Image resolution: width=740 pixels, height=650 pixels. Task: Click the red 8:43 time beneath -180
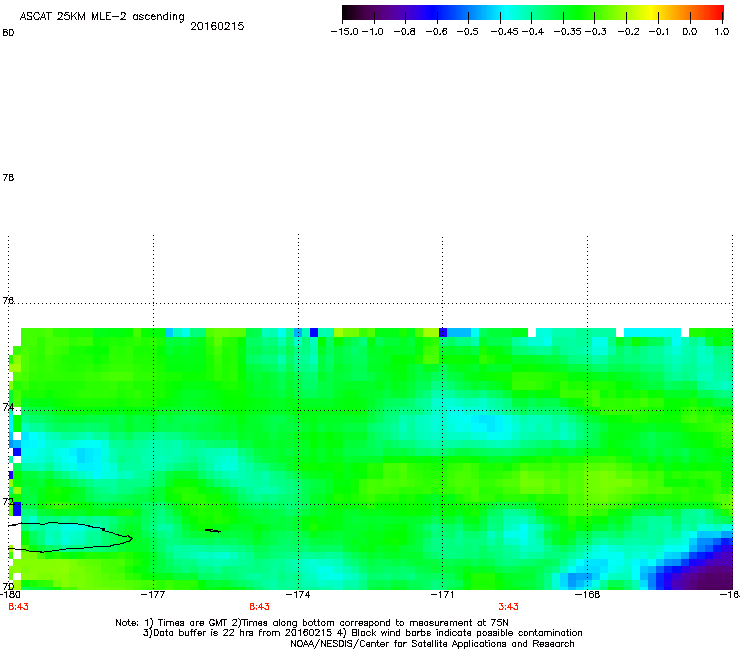pos(18,607)
